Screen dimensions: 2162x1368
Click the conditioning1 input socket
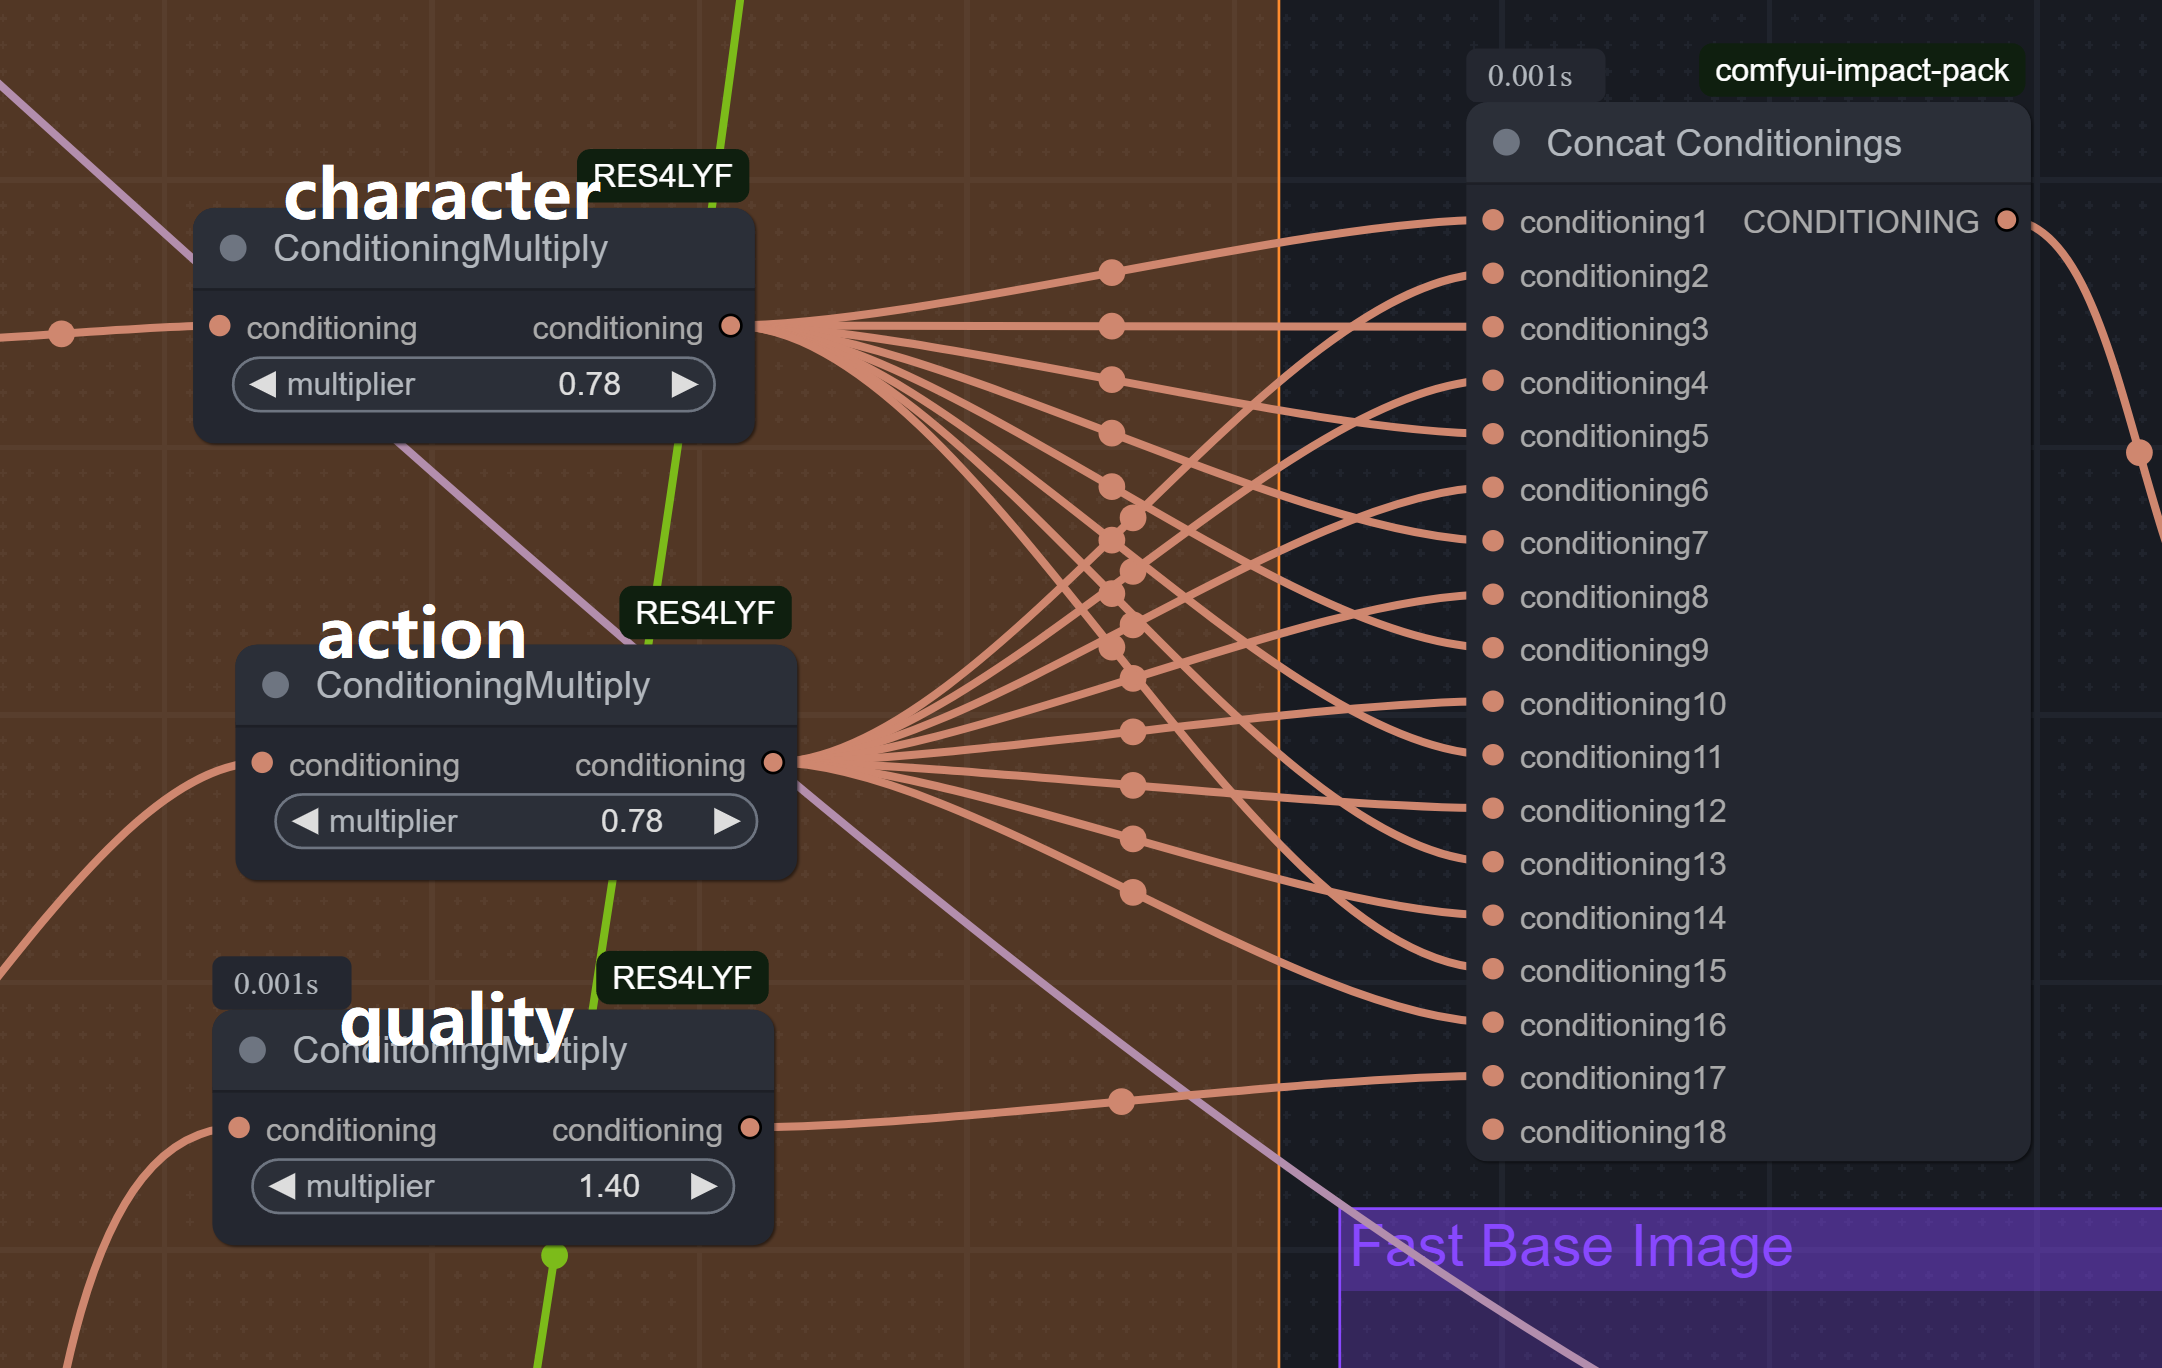pyautogui.click(x=1493, y=220)
